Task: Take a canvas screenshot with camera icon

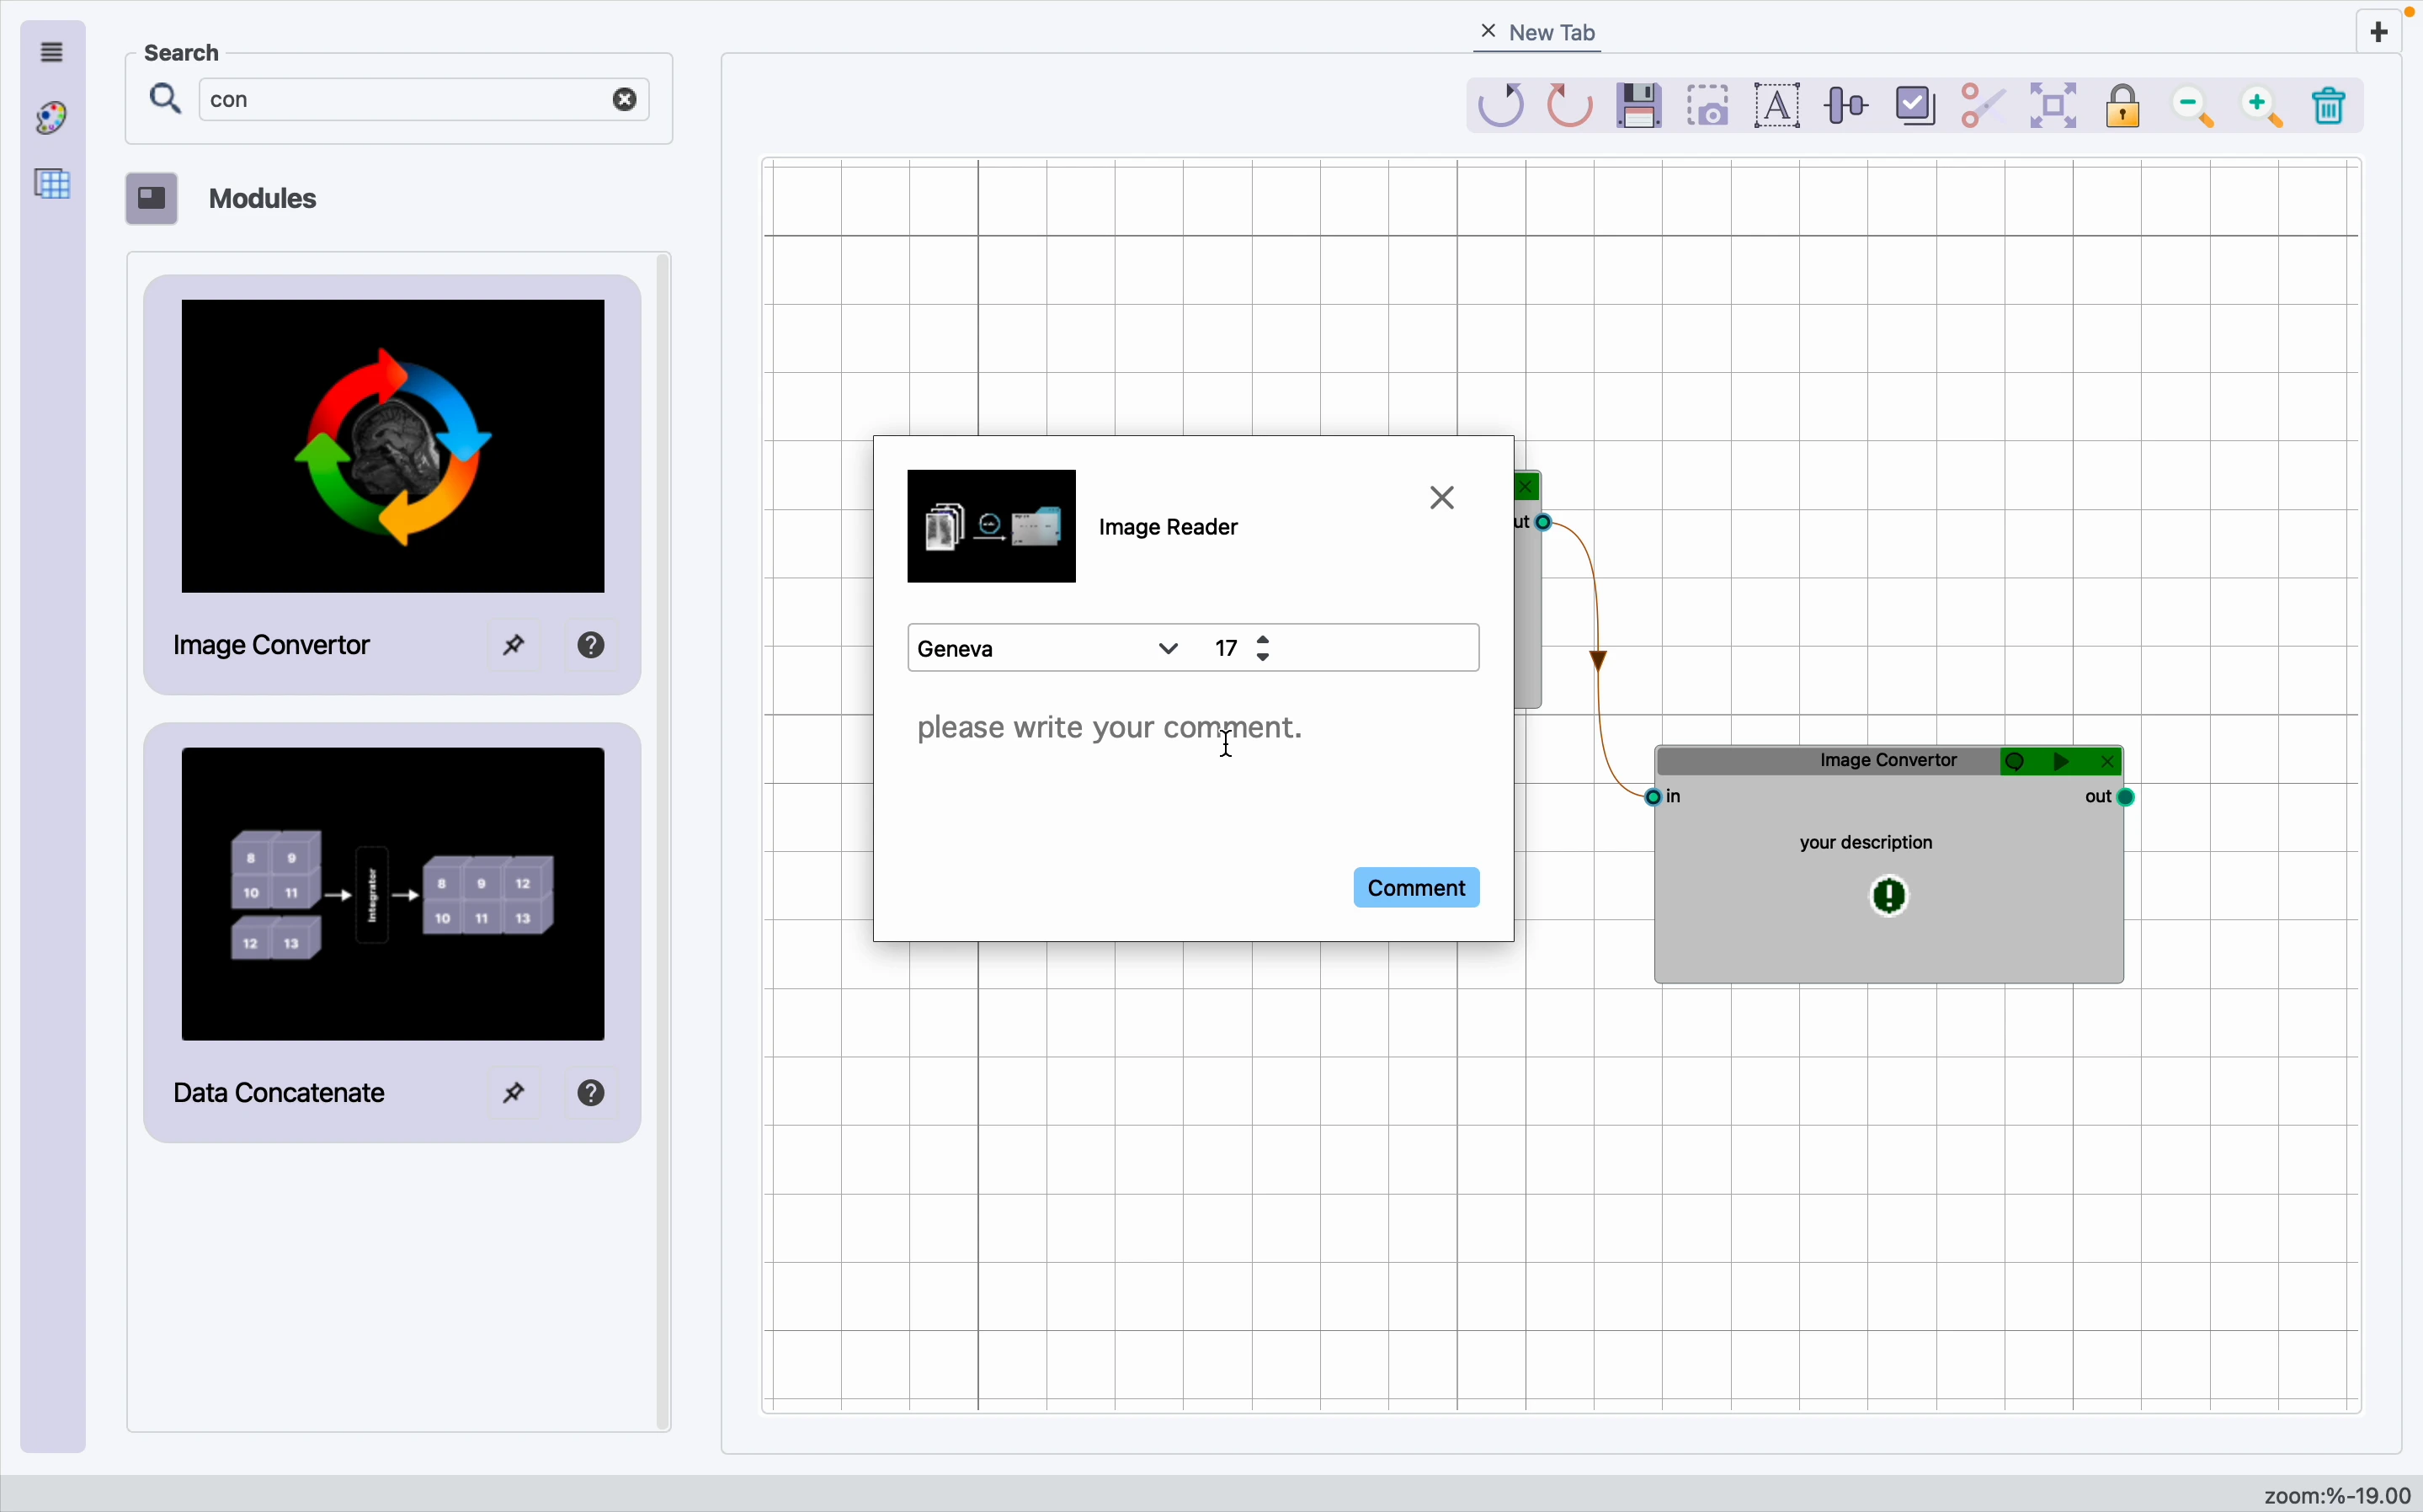Action: pos(1710,106)
